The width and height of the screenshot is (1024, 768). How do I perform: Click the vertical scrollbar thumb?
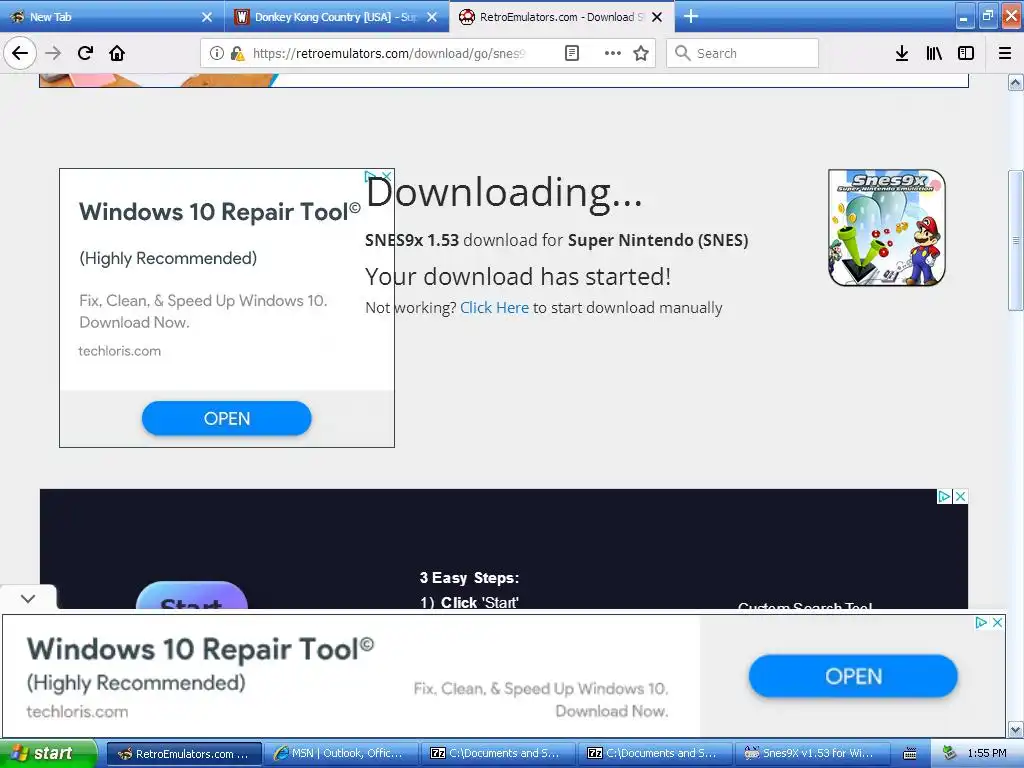point(1016,240)
